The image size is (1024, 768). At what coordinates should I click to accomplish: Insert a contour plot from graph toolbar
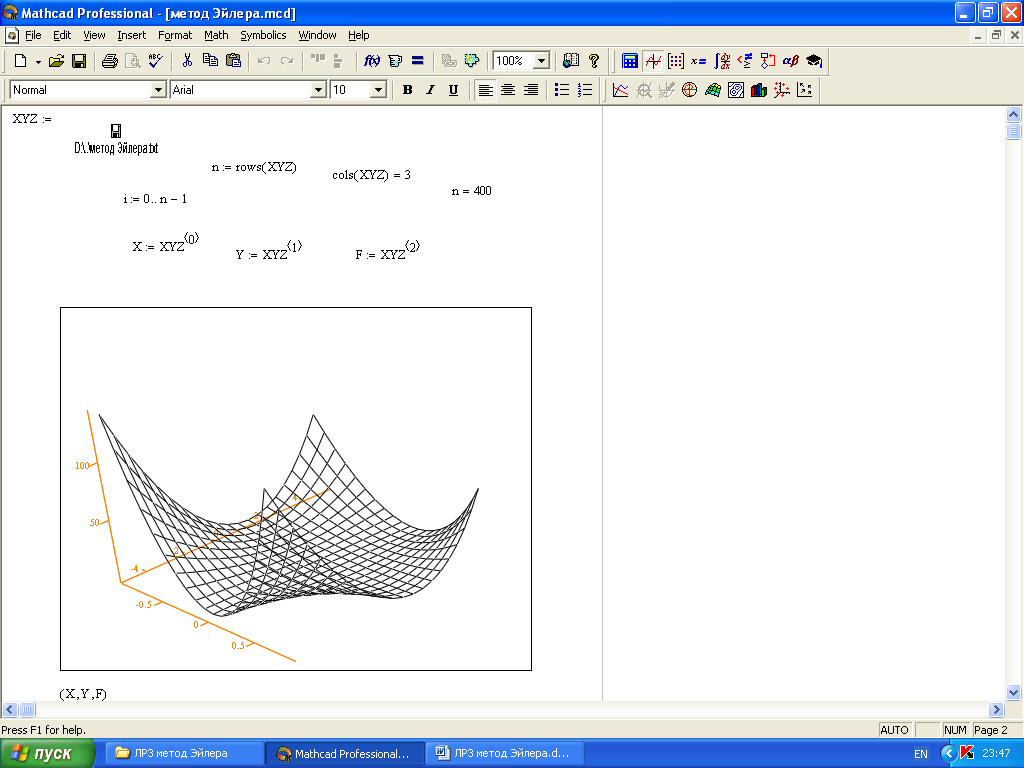tap(736, 90)
